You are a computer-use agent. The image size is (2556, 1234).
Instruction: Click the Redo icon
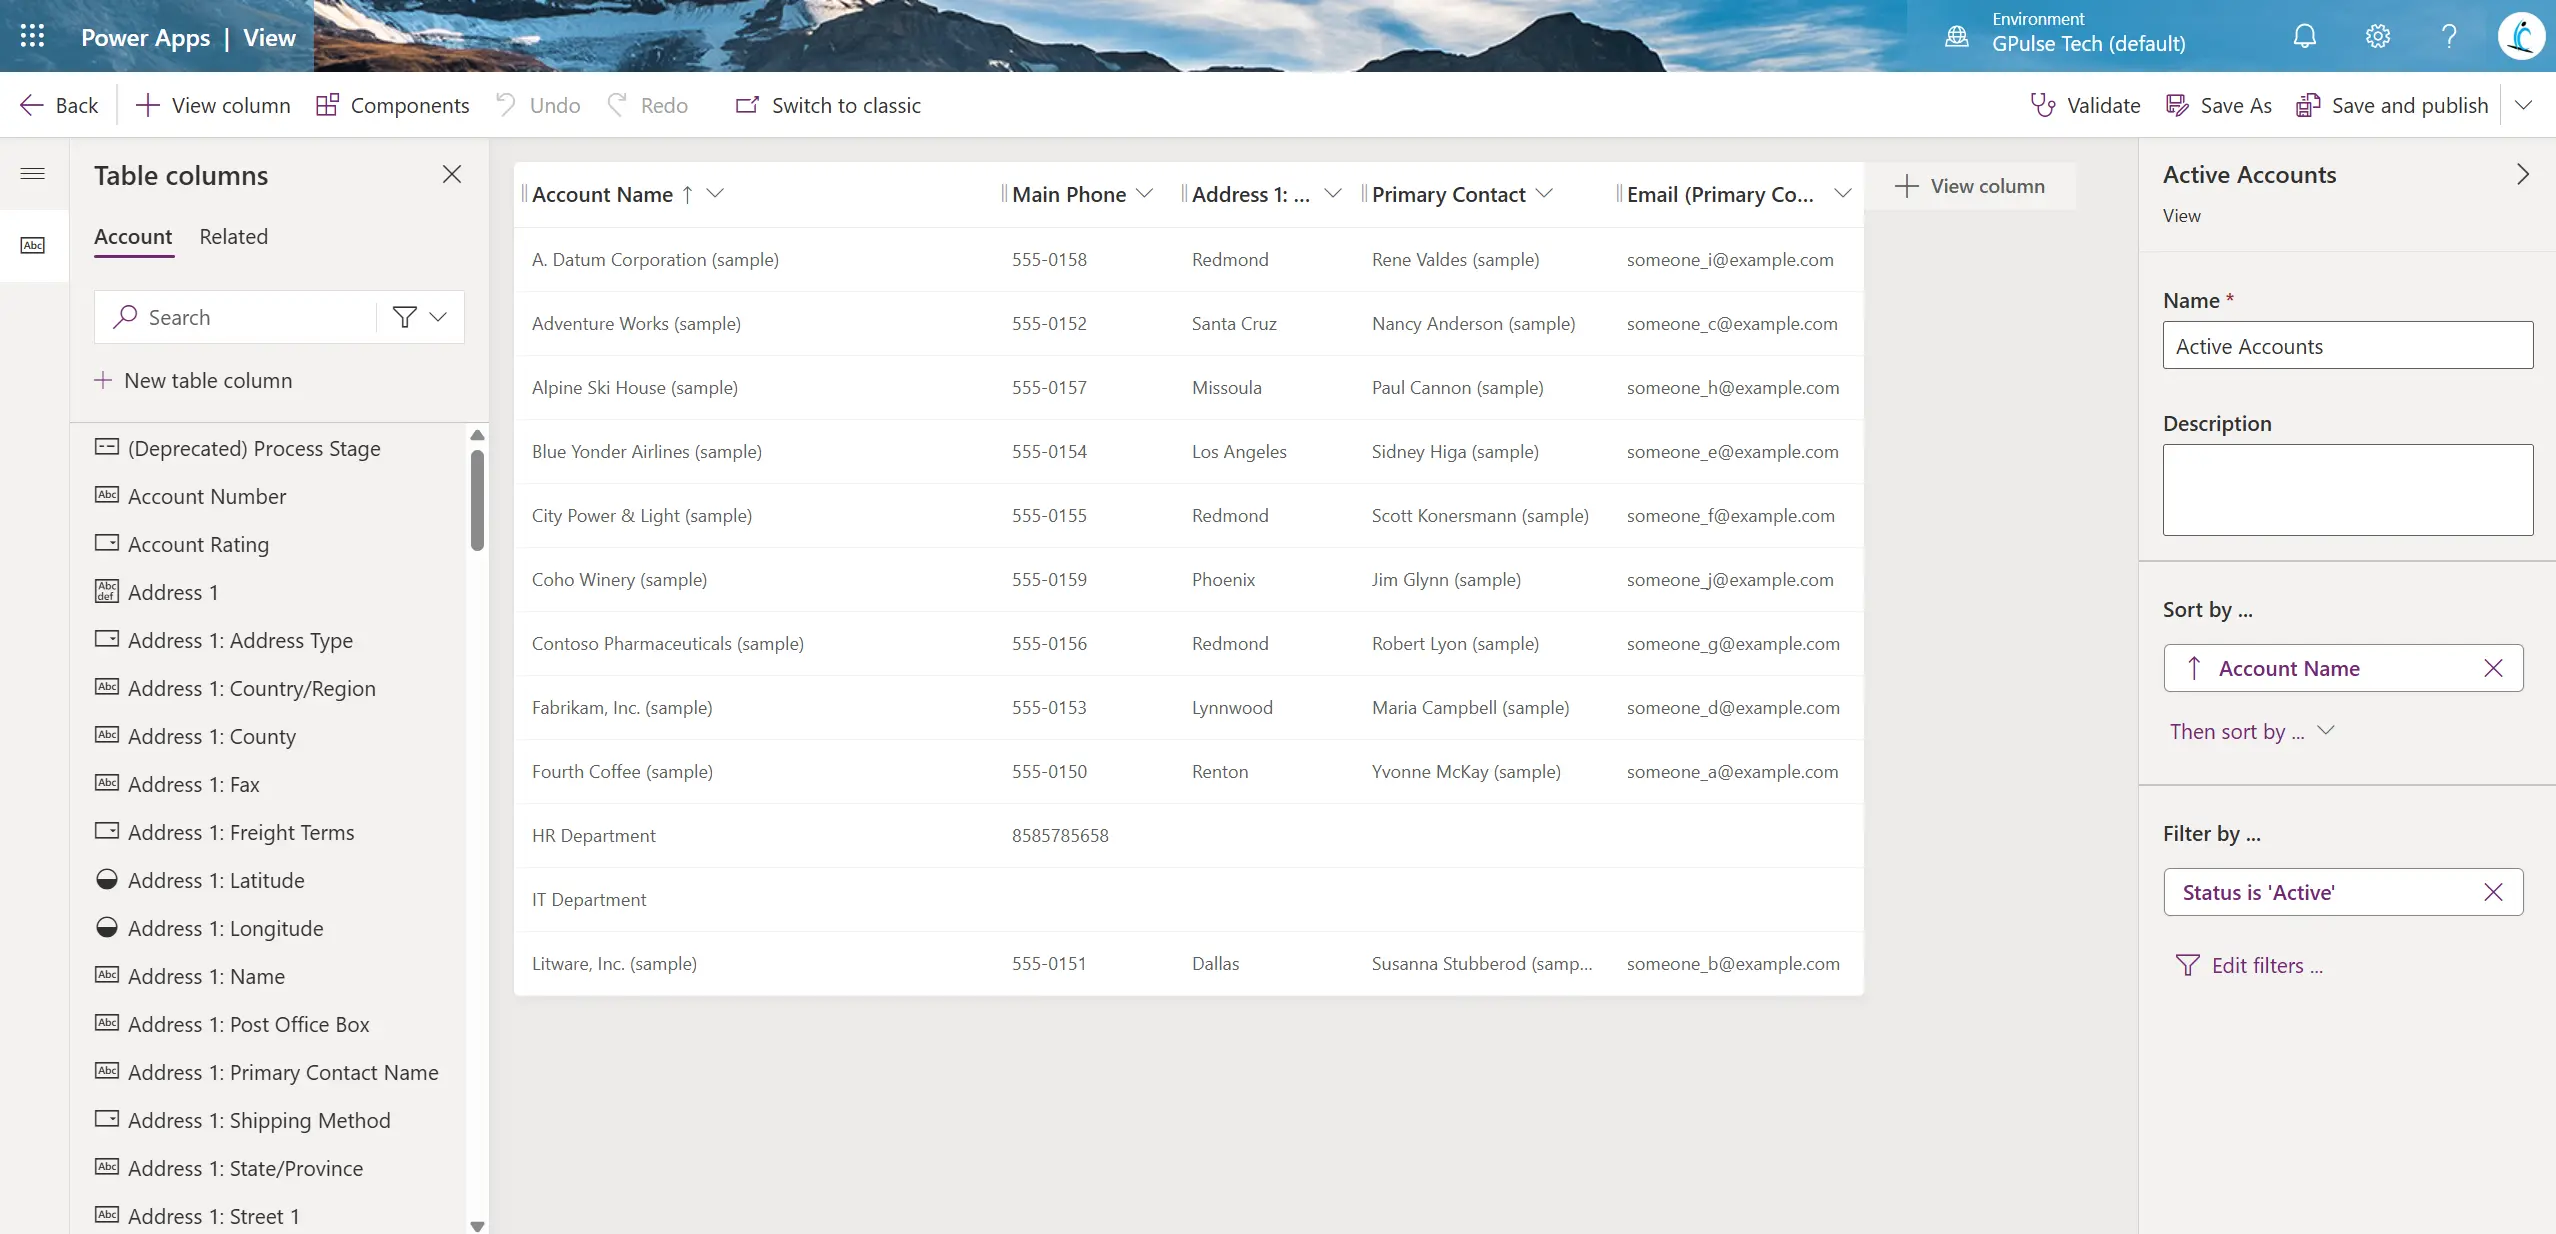pos(618,104)
